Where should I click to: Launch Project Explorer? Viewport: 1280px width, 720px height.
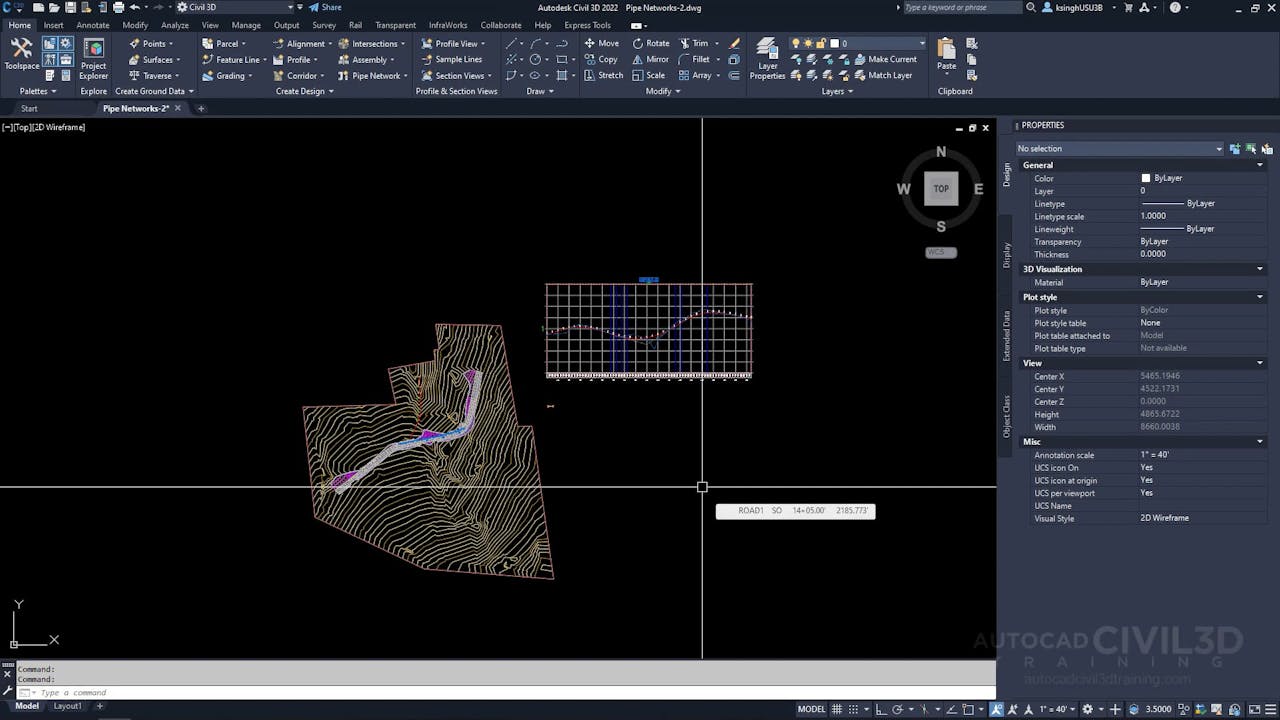[x=94, y=56]
